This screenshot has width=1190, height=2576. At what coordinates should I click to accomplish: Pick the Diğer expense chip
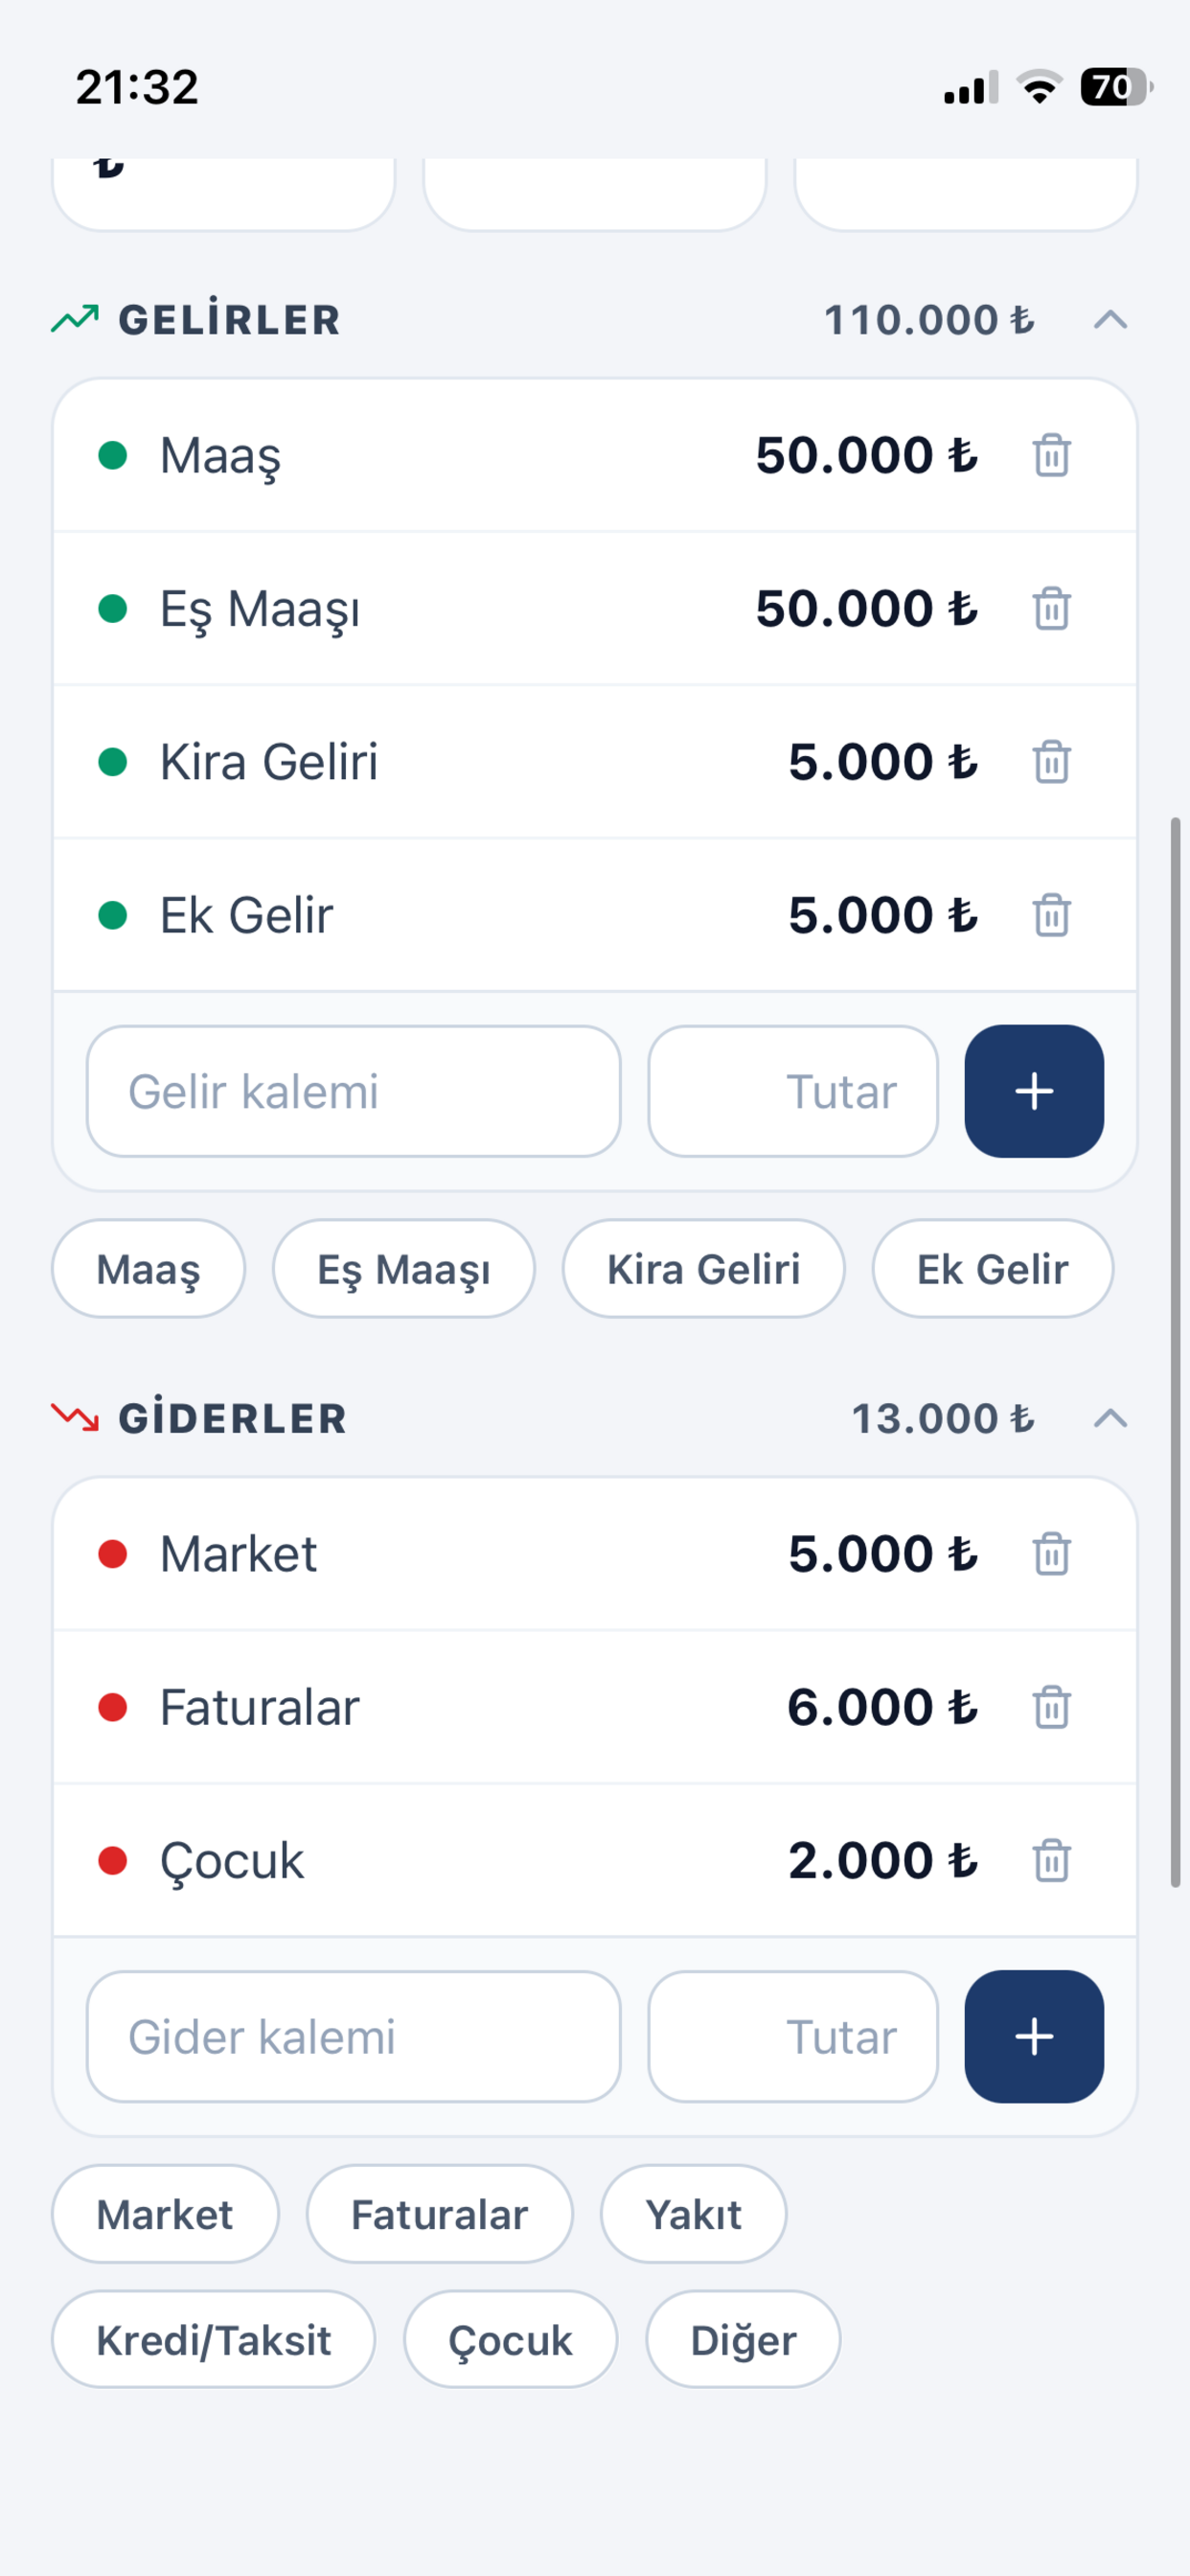[x=743, y=2340]
